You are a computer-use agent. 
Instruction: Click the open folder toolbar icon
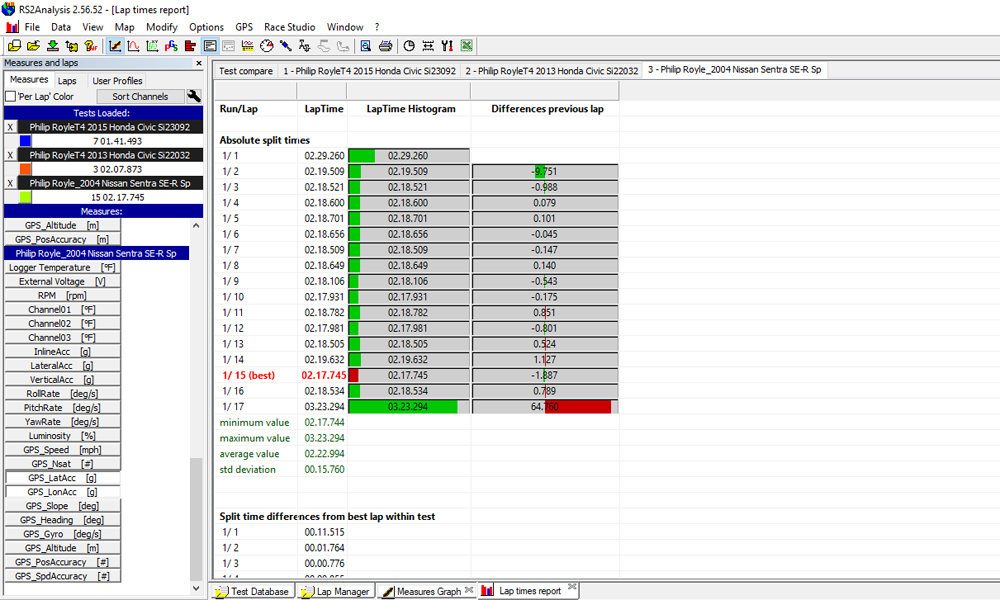tap(33, 46)
